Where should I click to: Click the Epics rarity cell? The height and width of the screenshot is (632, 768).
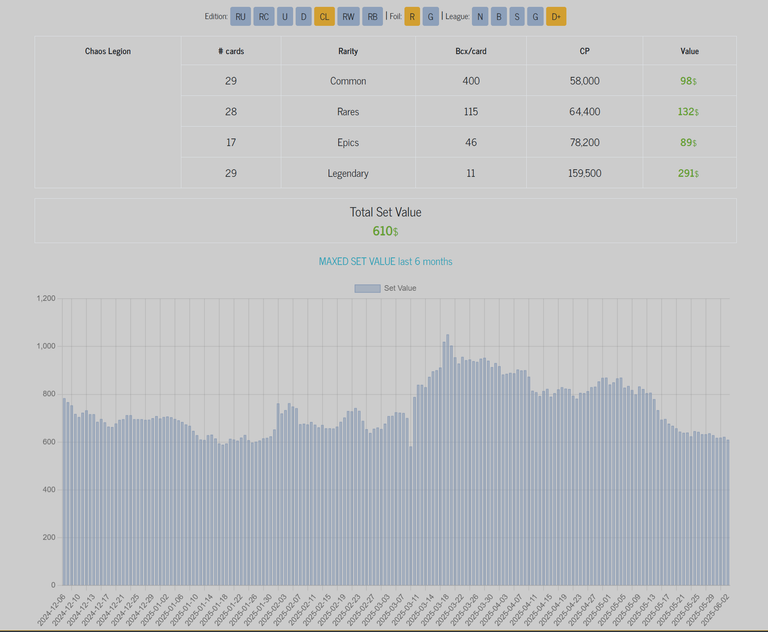pos(348,143)
